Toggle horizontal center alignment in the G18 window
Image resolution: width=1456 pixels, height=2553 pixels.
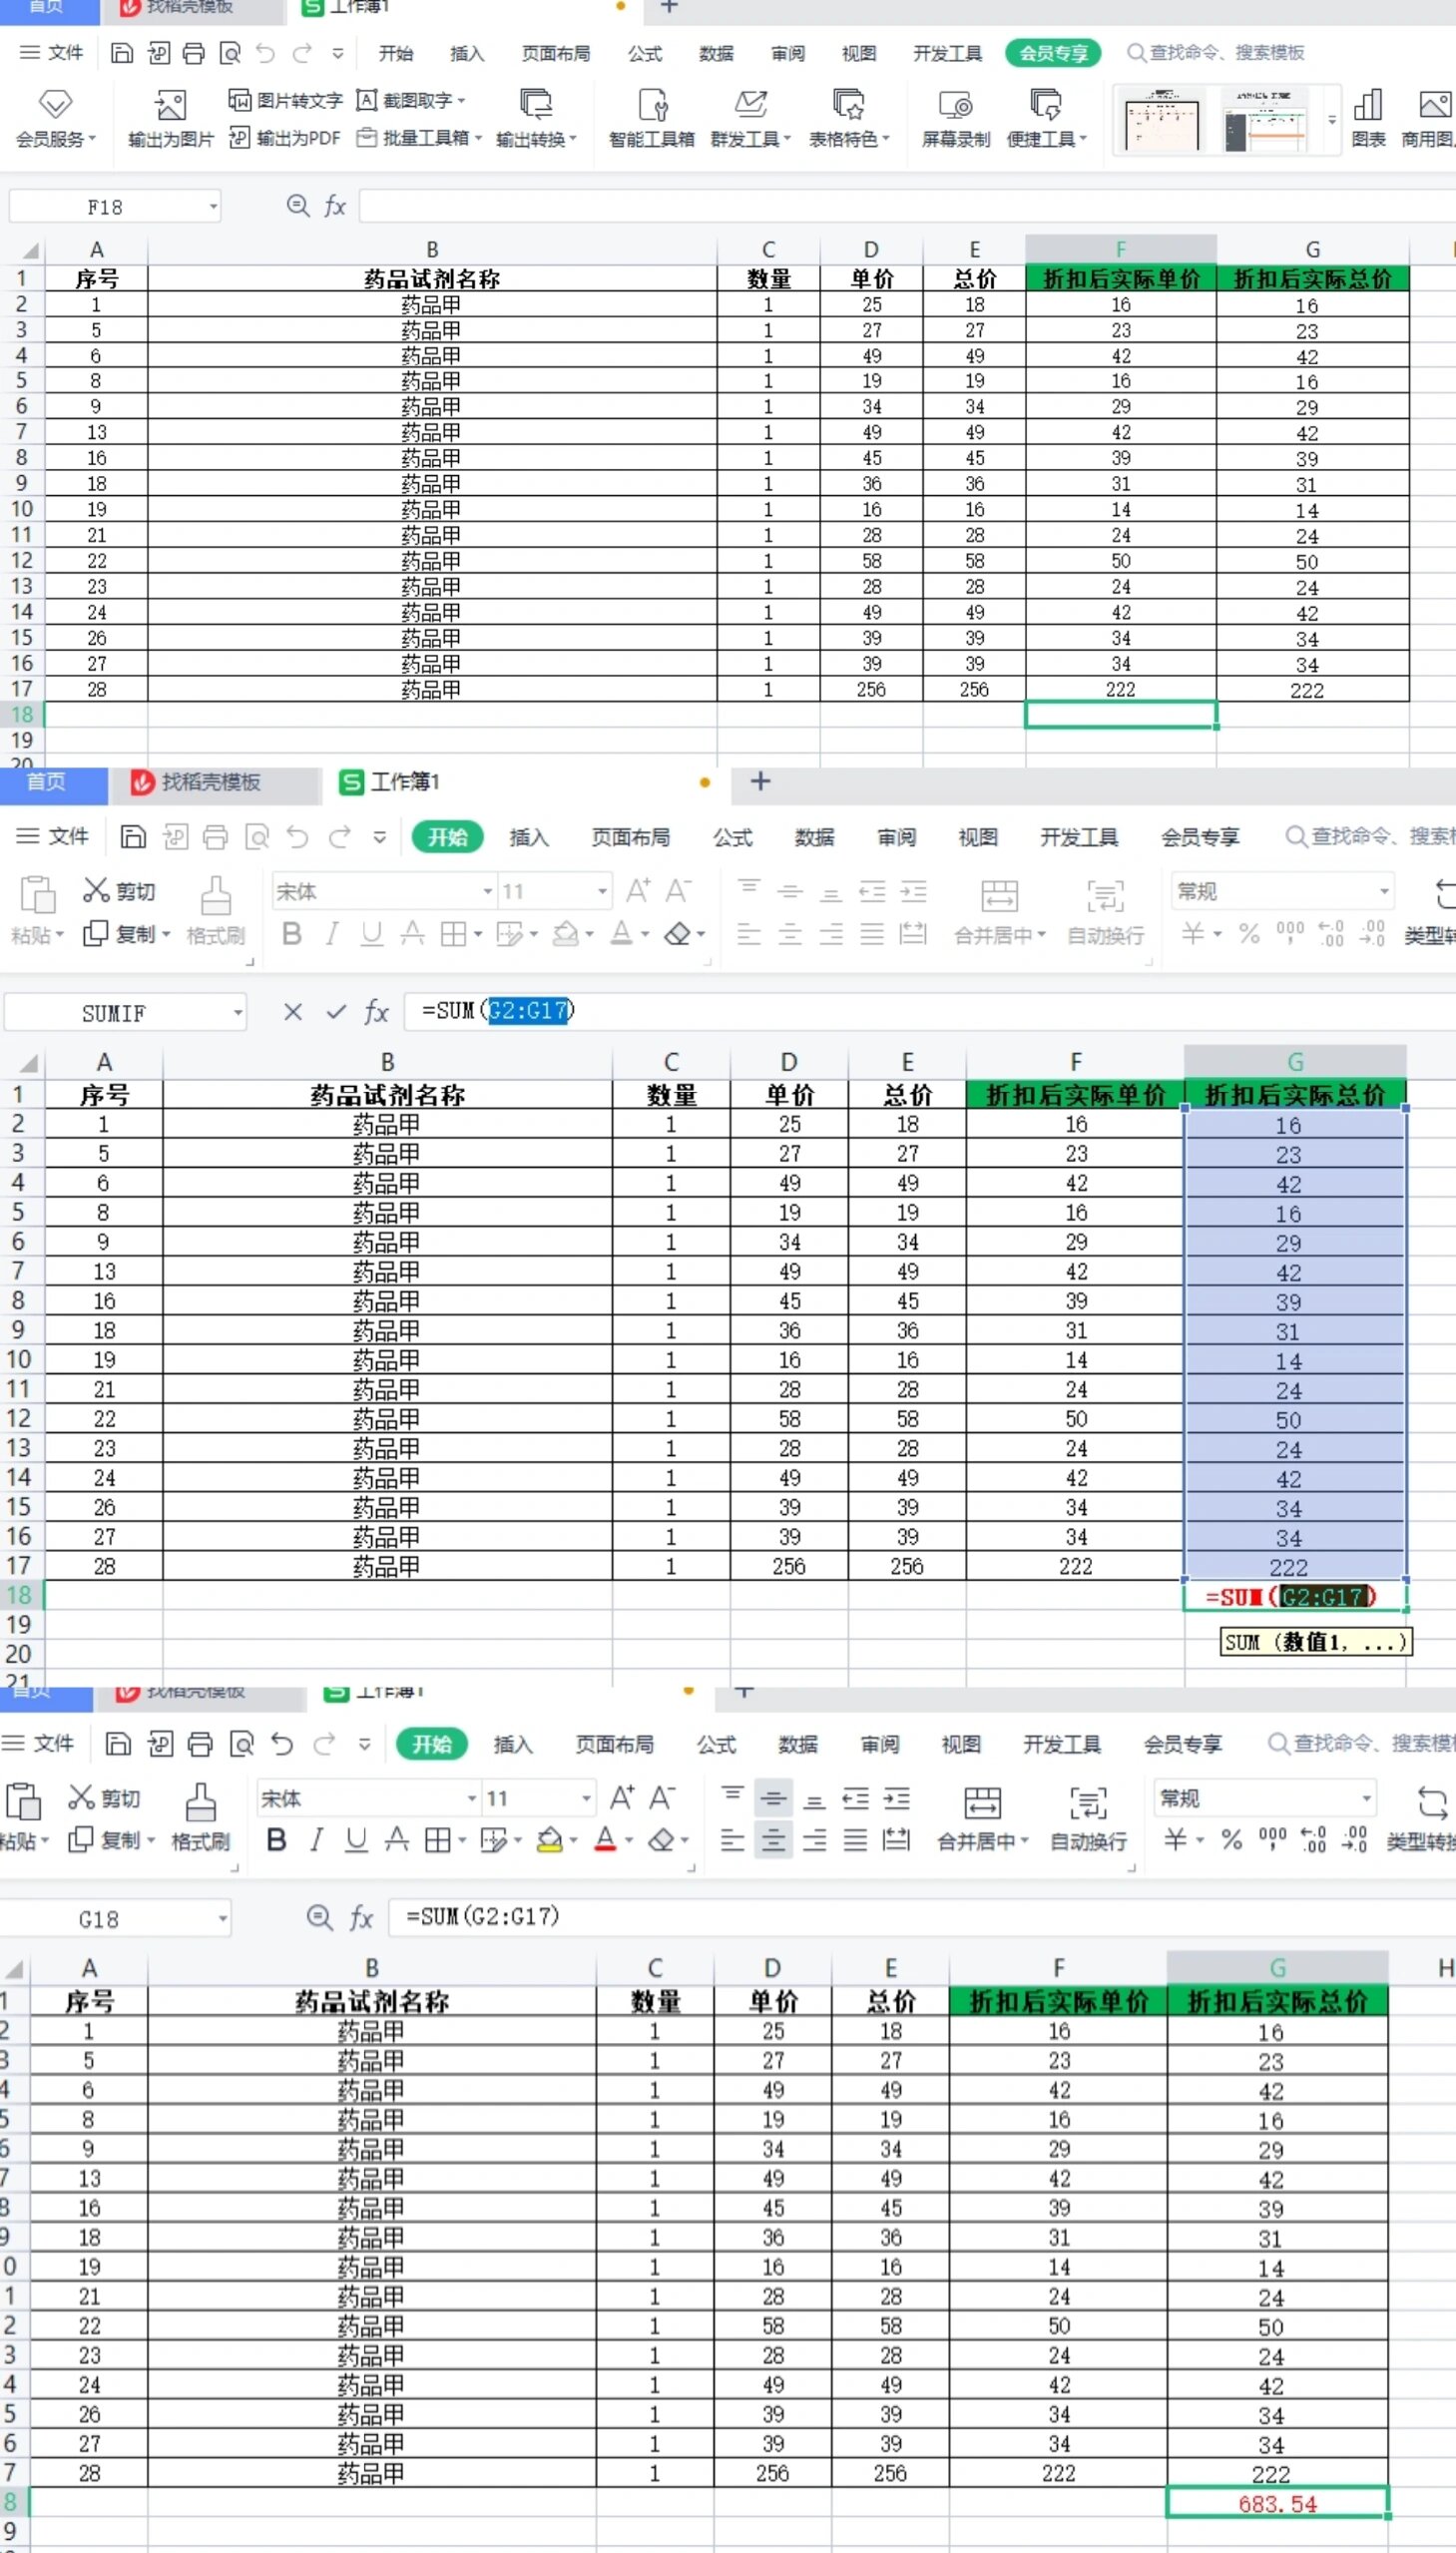click(x=773, y=1840)
